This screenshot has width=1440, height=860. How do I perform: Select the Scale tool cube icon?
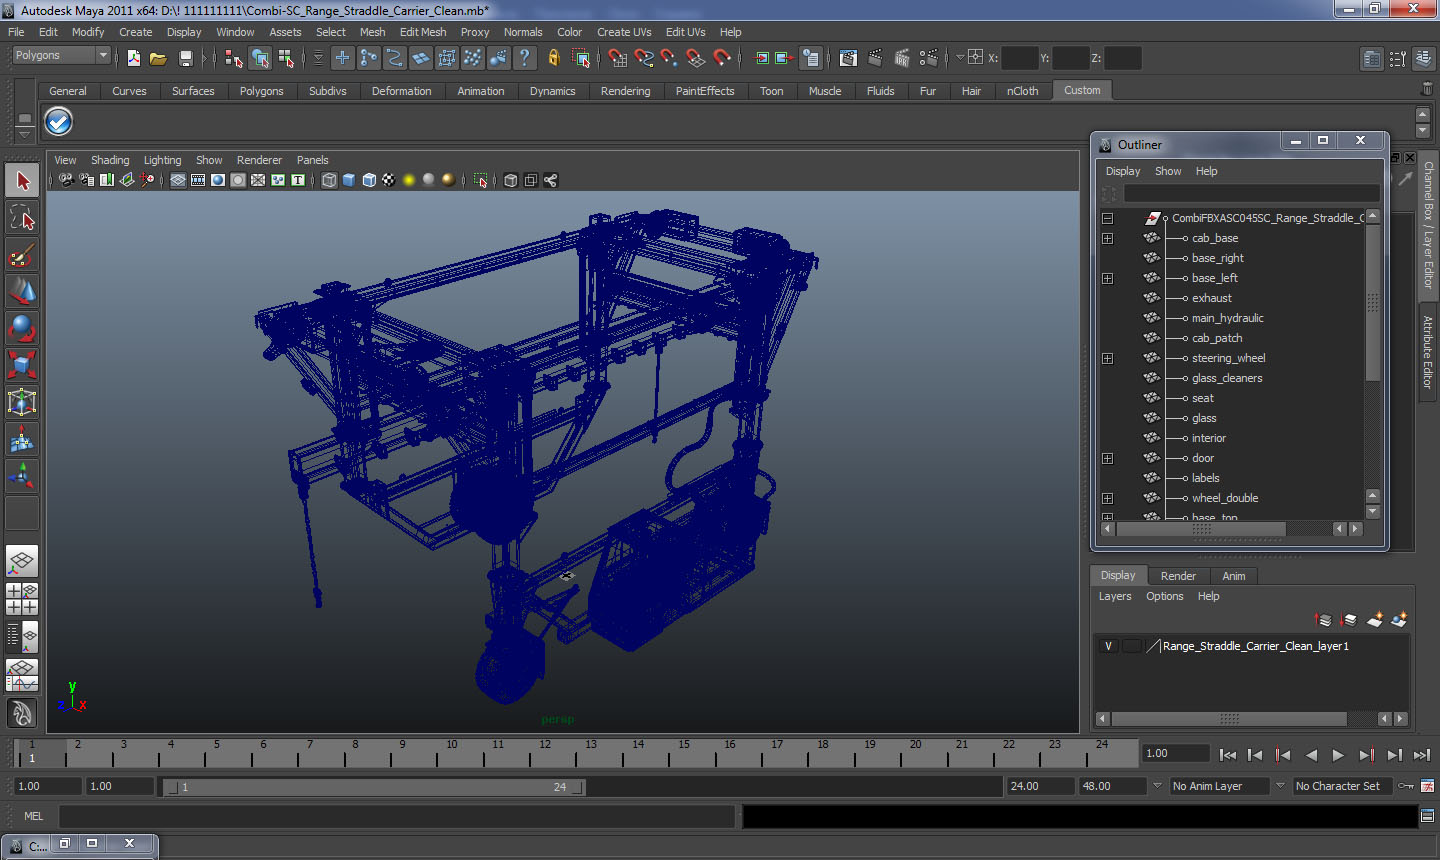coord(22,364)
